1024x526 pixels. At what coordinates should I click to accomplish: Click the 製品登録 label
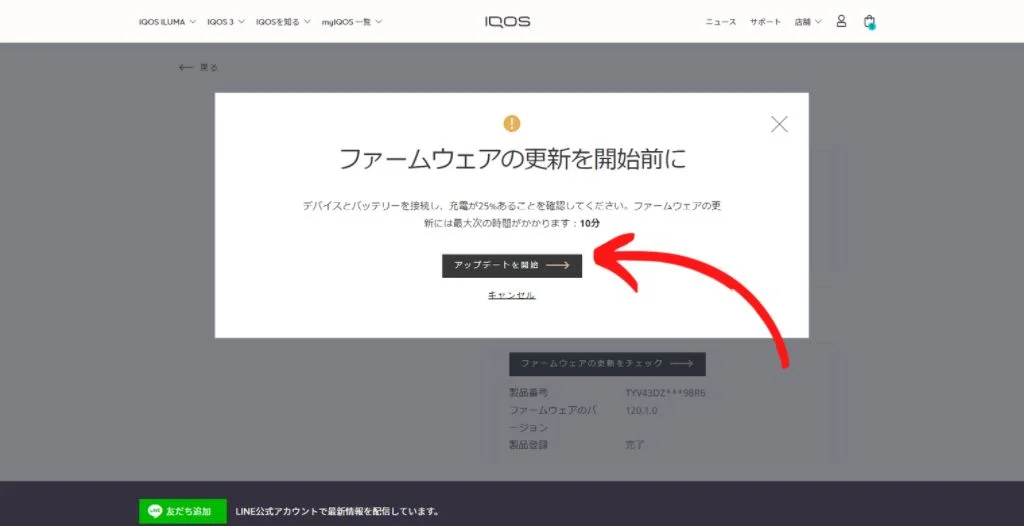tap(528, 445)
